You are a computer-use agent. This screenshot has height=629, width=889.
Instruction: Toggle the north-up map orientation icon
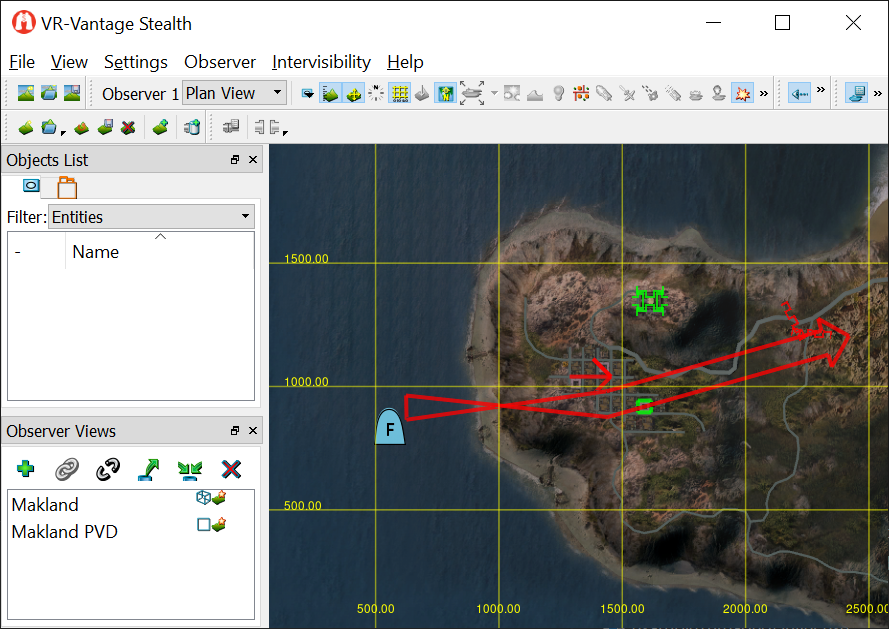coord(446,94)
